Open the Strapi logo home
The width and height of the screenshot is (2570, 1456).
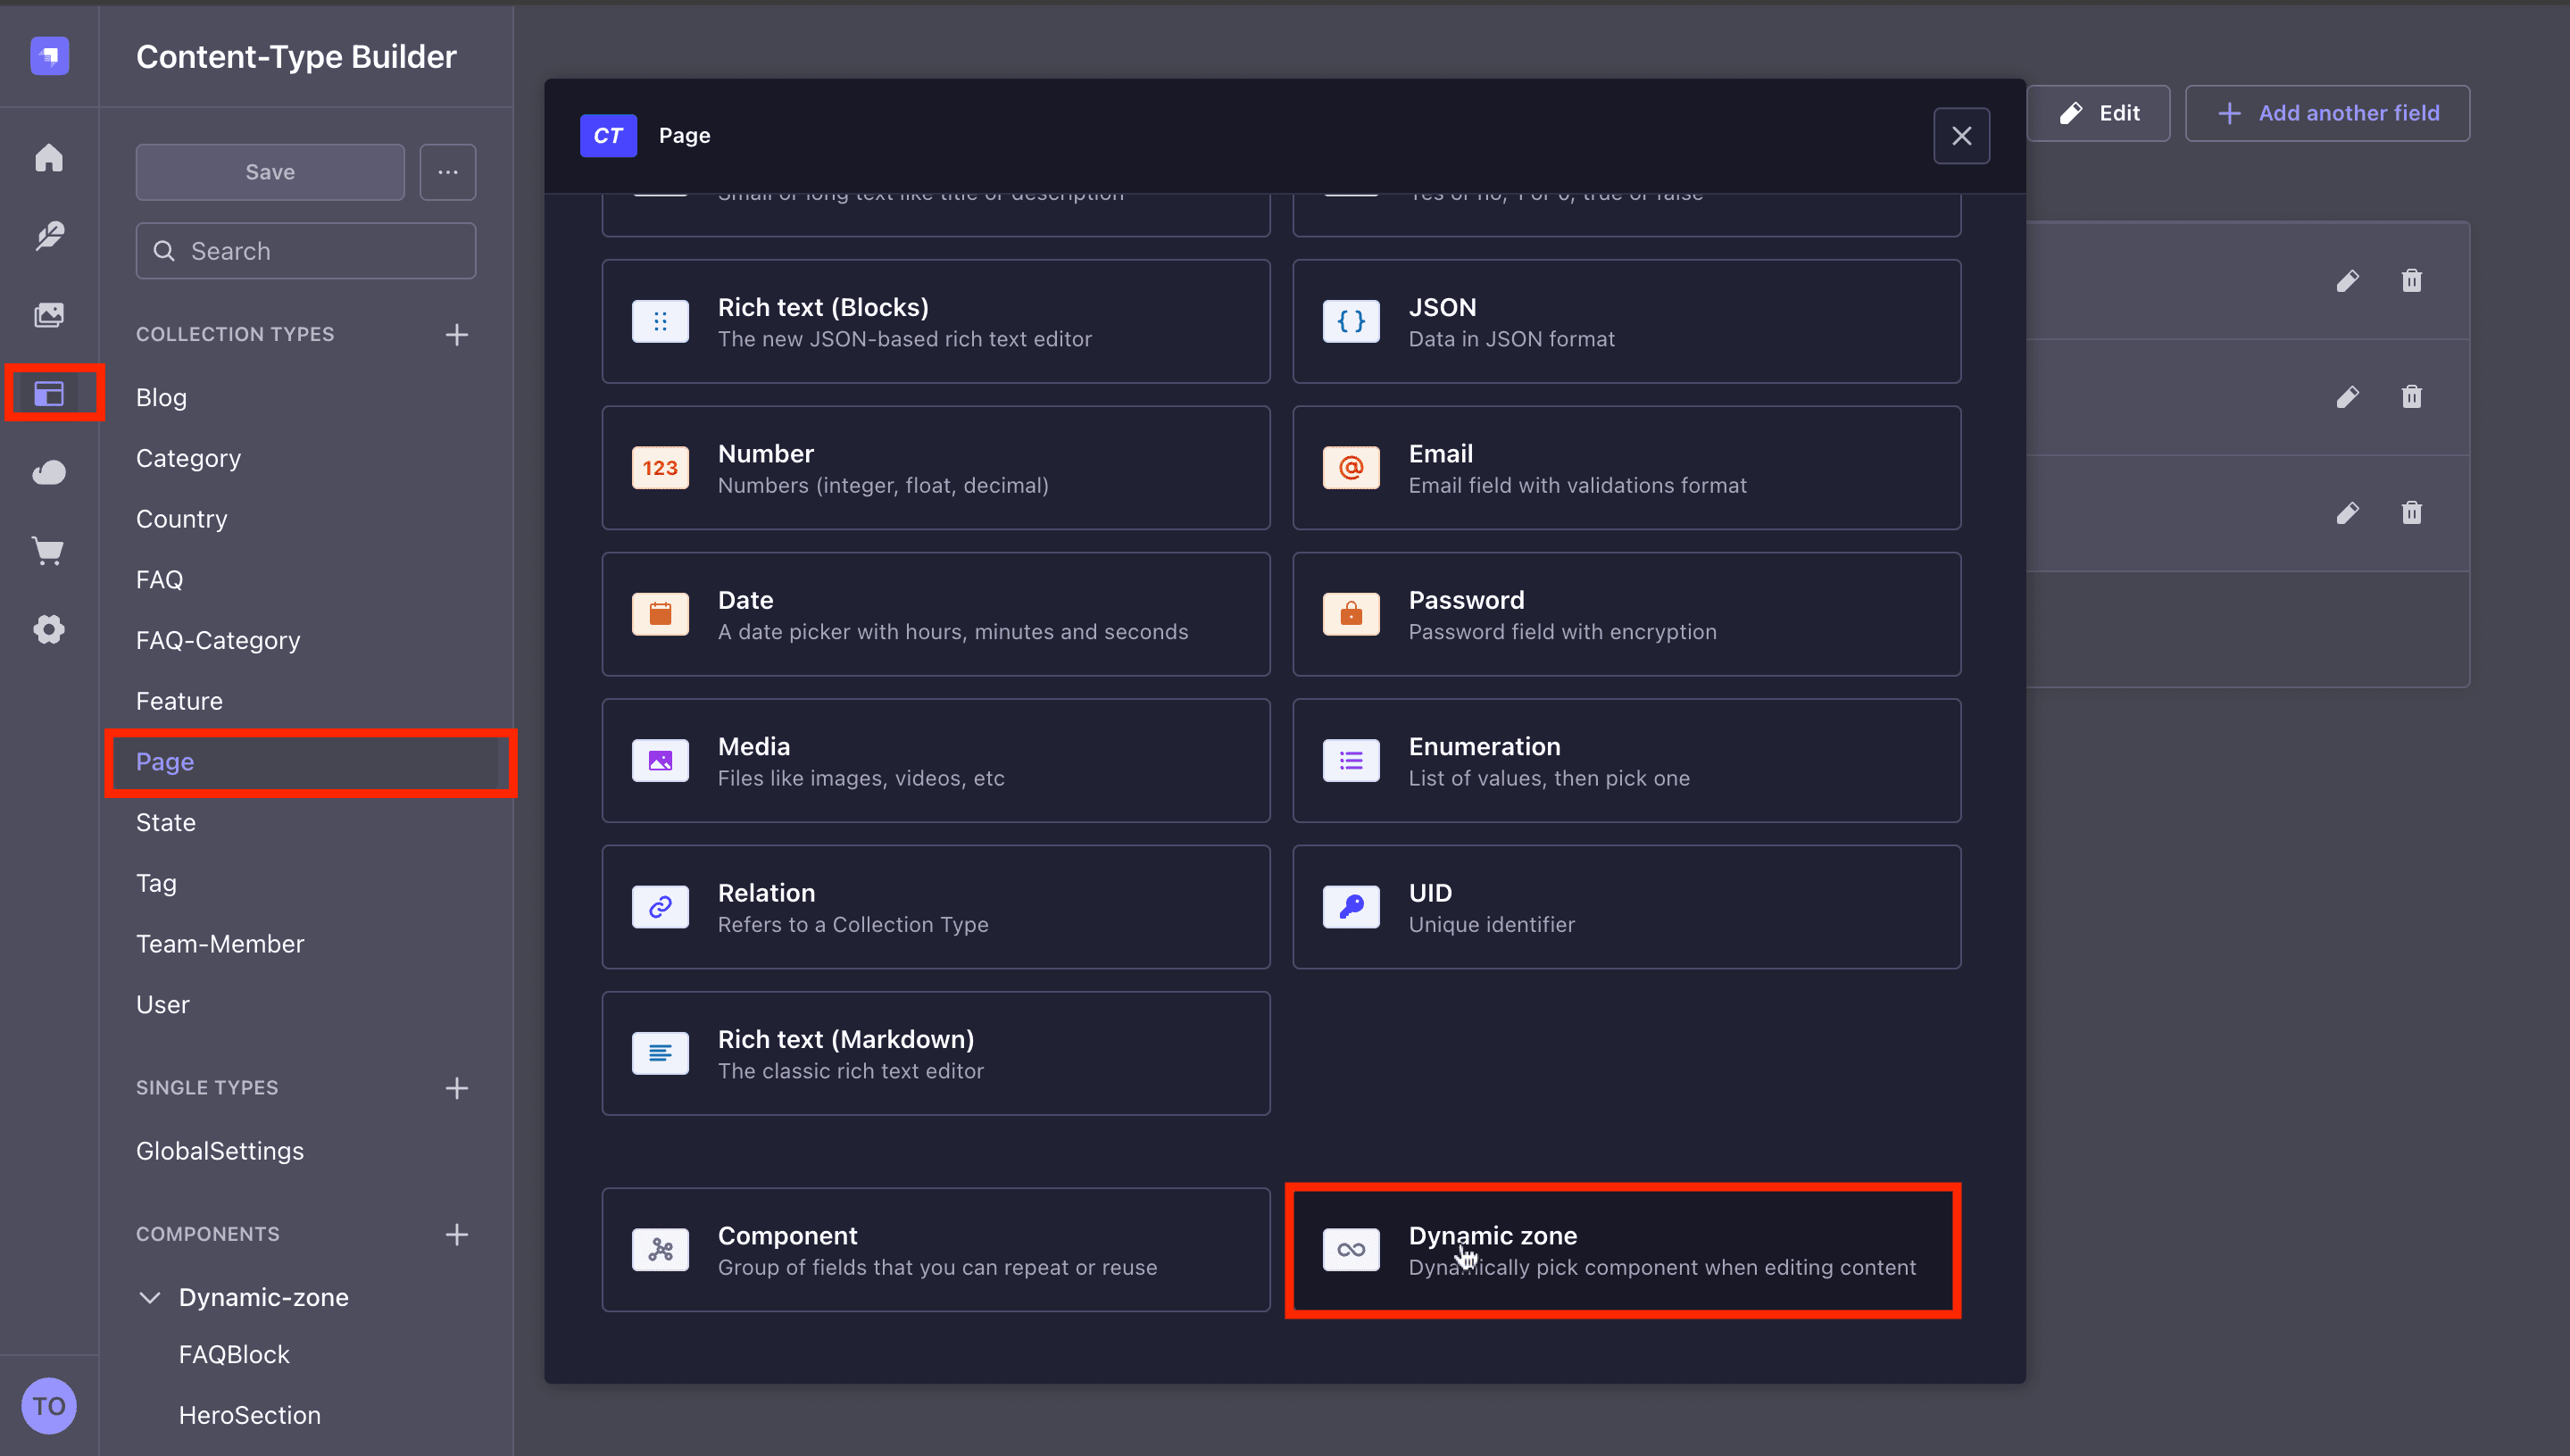(49, 55)
